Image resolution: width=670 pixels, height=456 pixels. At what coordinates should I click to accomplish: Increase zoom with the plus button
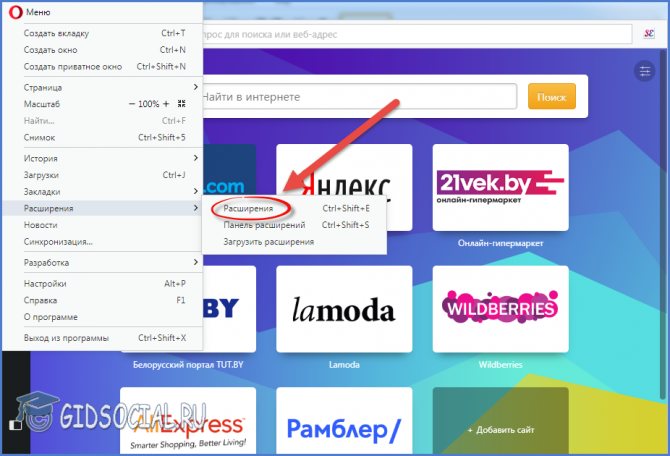166,104
